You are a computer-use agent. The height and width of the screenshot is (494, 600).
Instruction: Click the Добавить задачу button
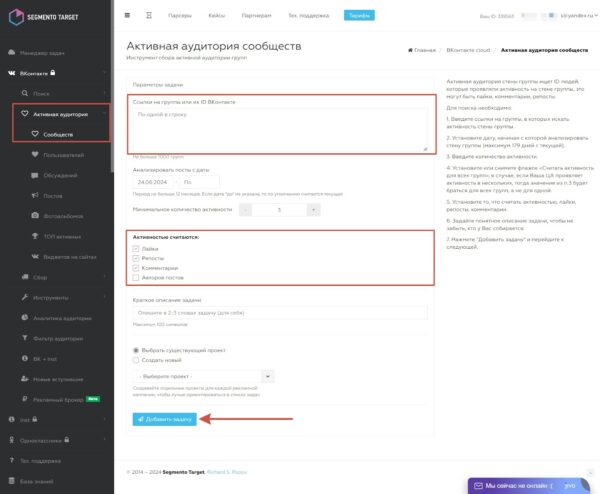coord(165,419)
